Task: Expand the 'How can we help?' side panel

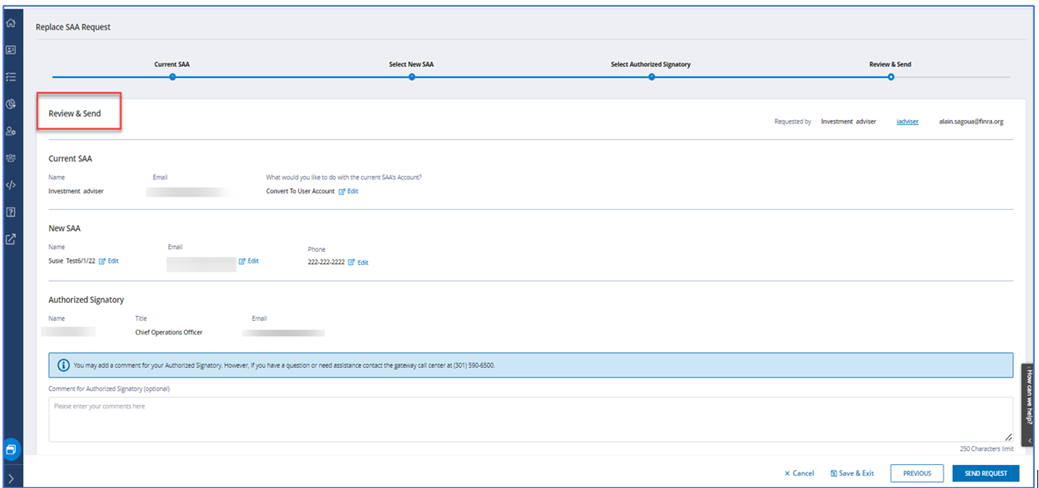Action: [x=1030, y=400]
